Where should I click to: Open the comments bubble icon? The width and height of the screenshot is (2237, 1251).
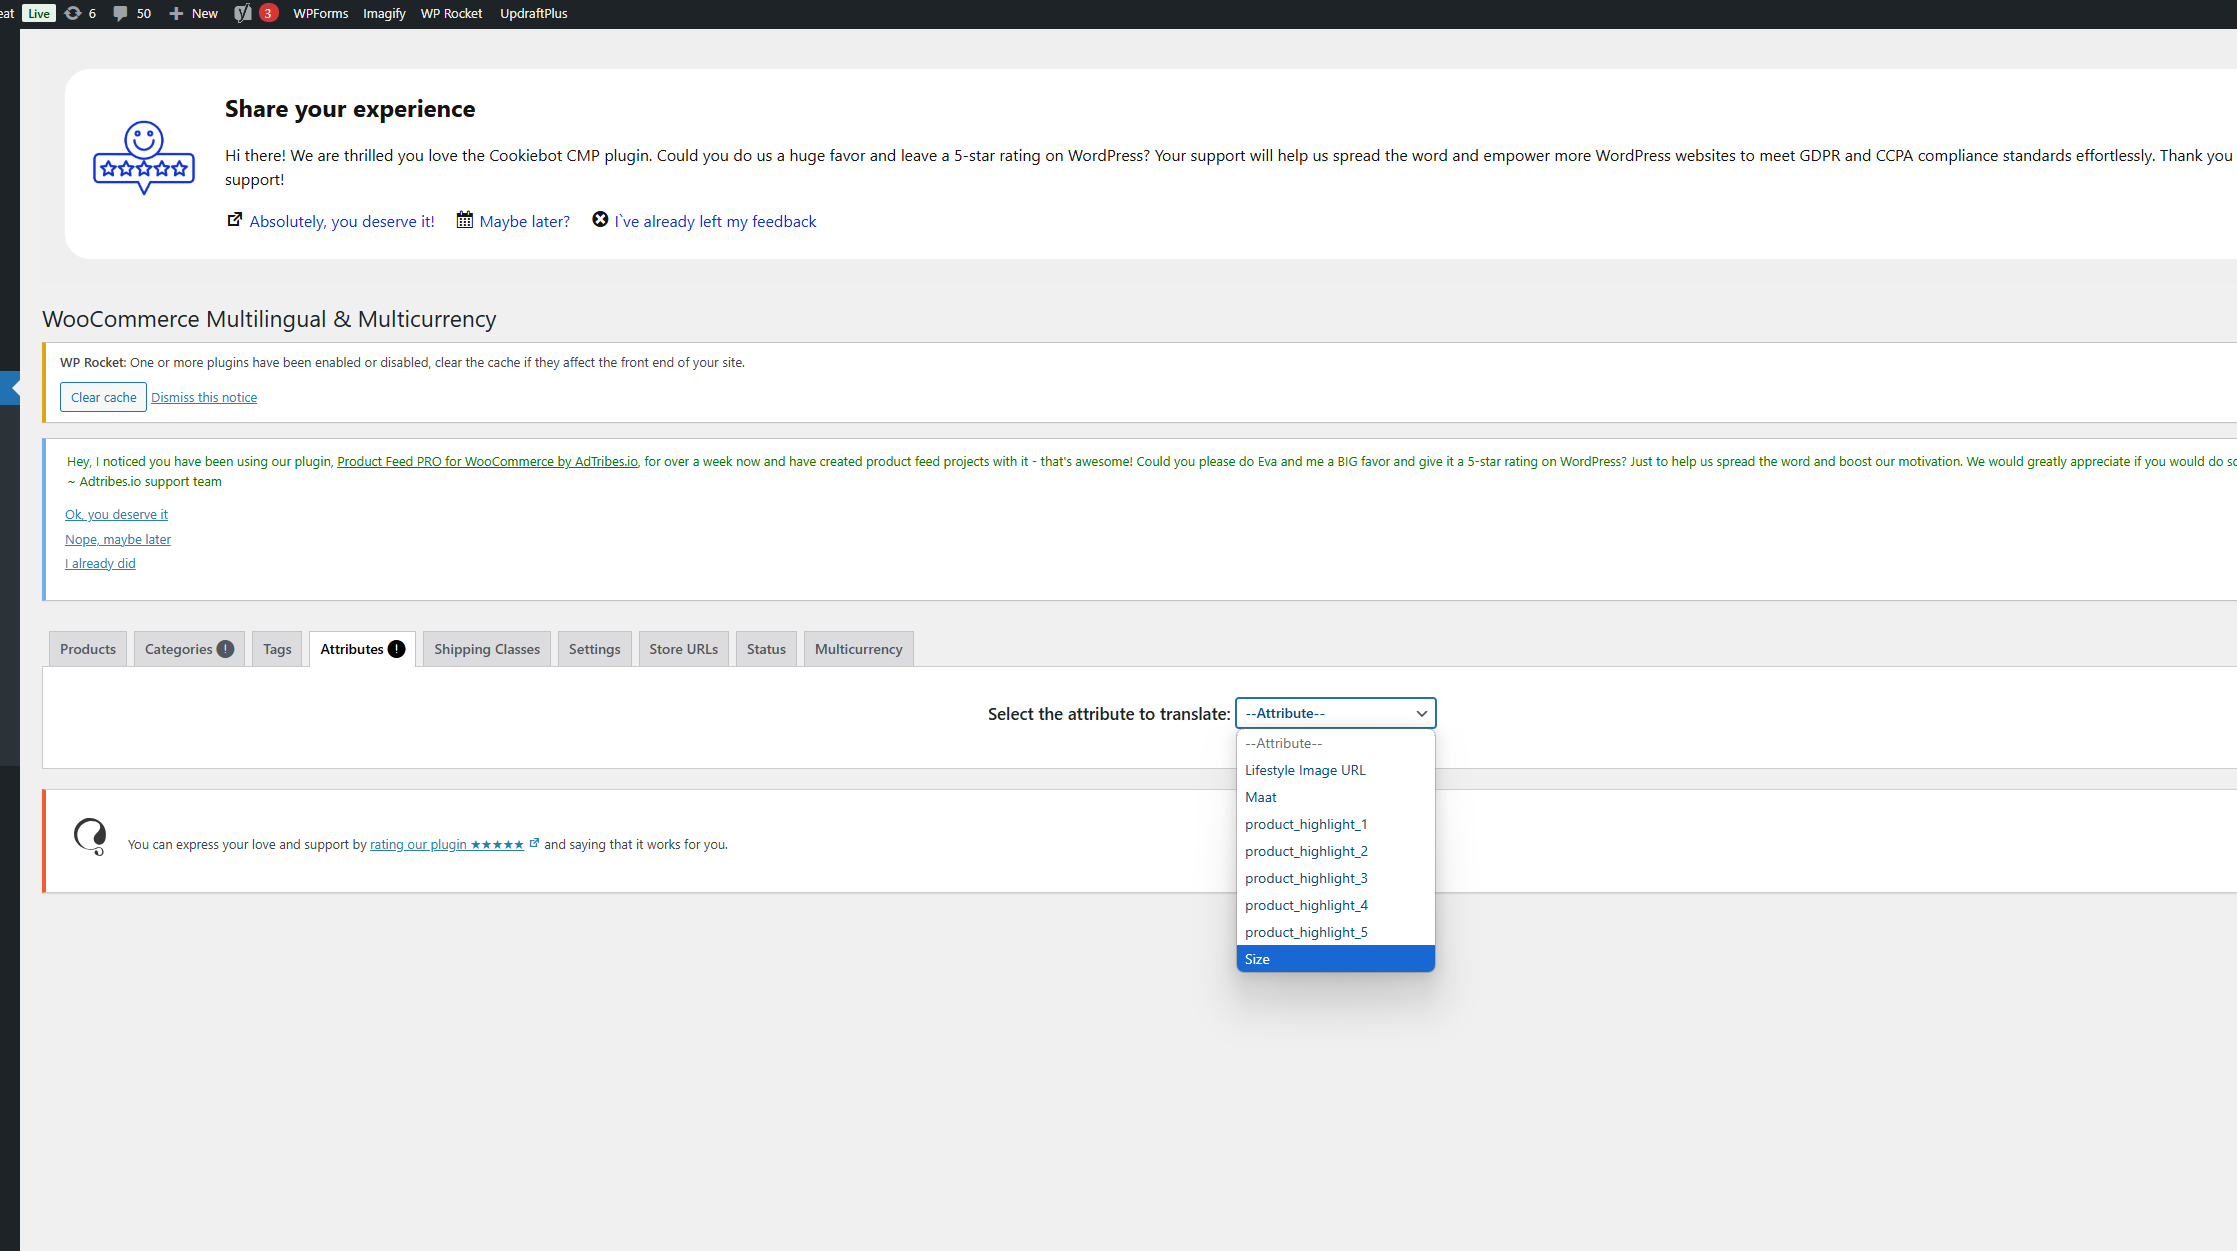pyautogui.click(x=120, y=13)
